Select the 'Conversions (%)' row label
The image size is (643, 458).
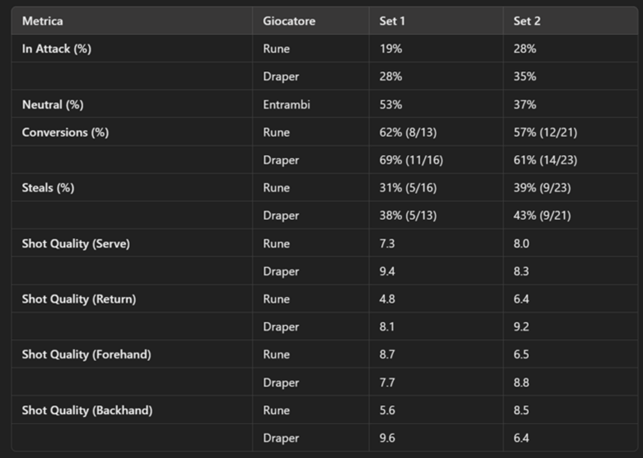64,132
